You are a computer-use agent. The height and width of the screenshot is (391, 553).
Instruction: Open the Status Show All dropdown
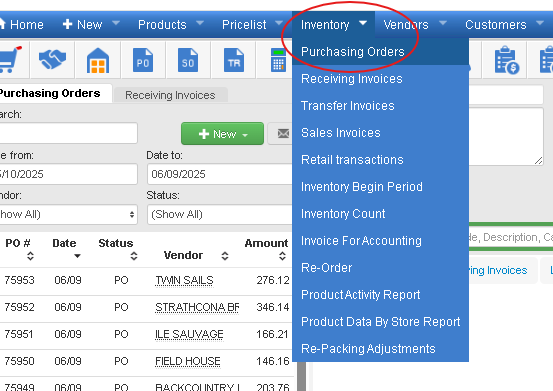219,214
